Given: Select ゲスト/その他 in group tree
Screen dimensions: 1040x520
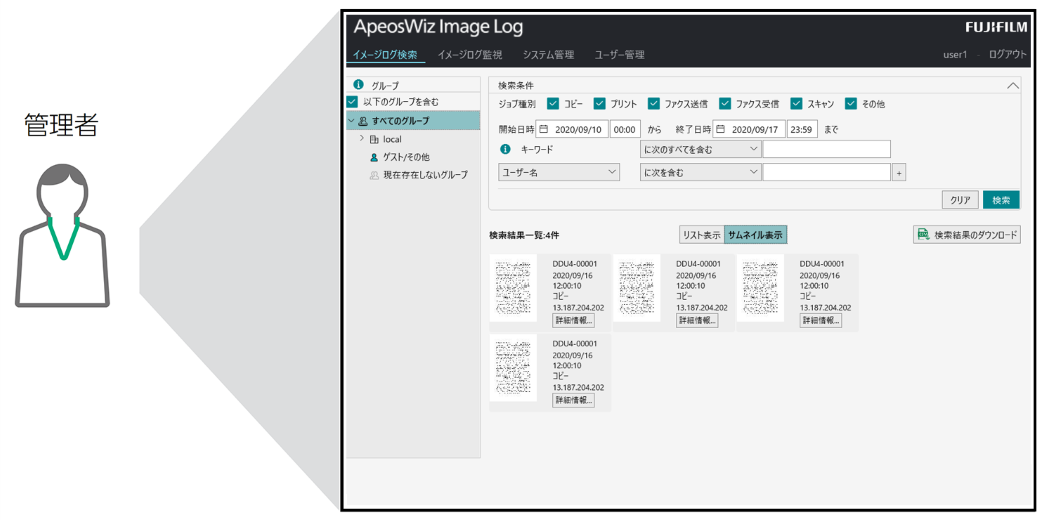Looking at the screenshot, I should click(406, 157).
